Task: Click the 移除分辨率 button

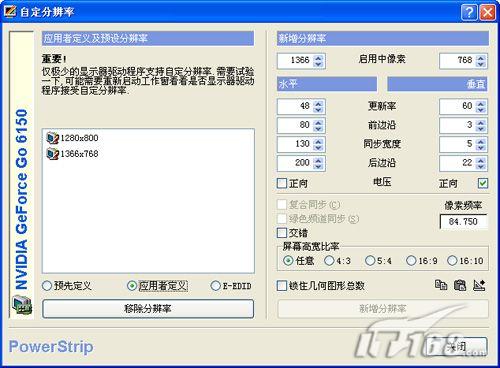Action: [148, 308]
